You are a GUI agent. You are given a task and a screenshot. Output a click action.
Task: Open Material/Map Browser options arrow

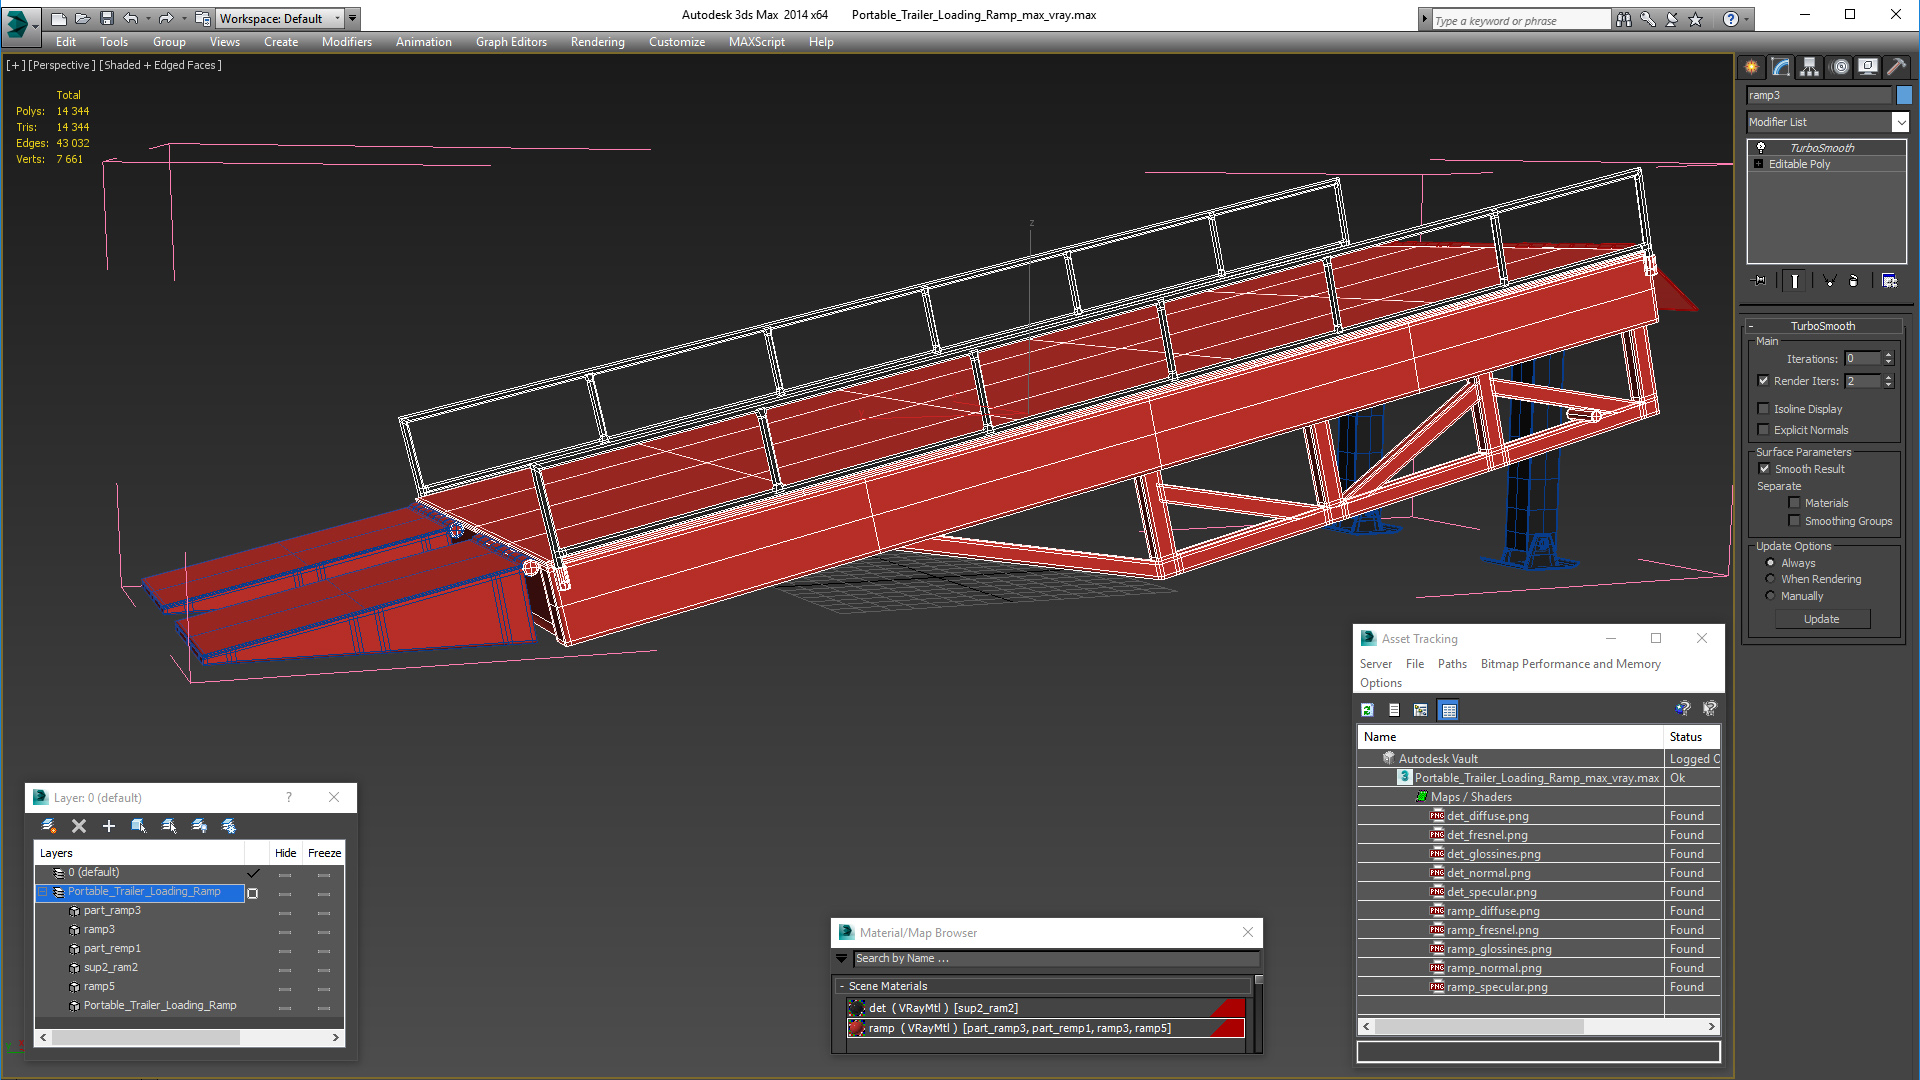(x=841, y=958)
